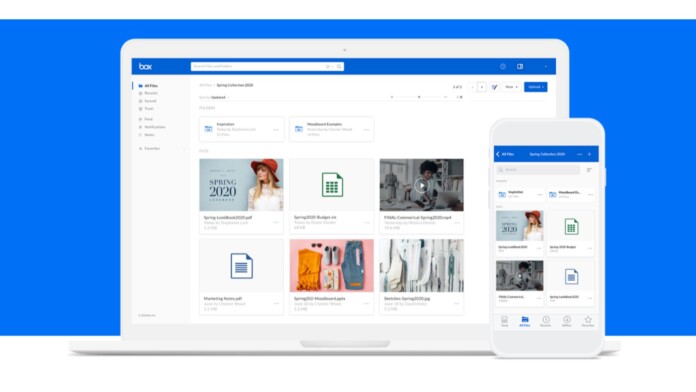
Task: Play the FINAL-Commercial-Spring2020.mp4 video thumbnail
Action: pos(422,185)
